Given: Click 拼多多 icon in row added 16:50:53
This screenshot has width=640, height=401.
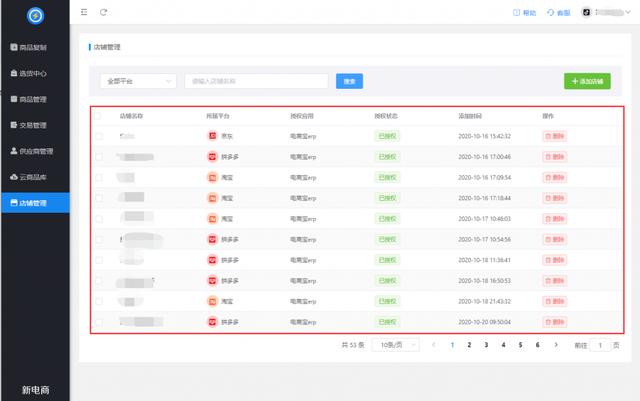Looking at the screenshot, I should coord(212,281).
